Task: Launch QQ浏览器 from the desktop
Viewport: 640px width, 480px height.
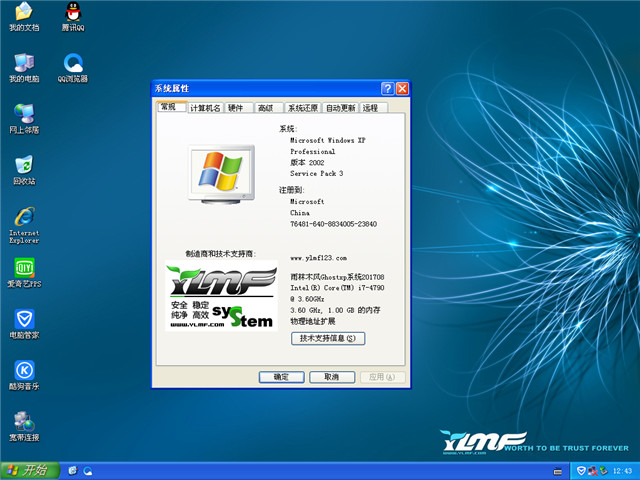Action: pyautogui.click(x=73, y=68)
